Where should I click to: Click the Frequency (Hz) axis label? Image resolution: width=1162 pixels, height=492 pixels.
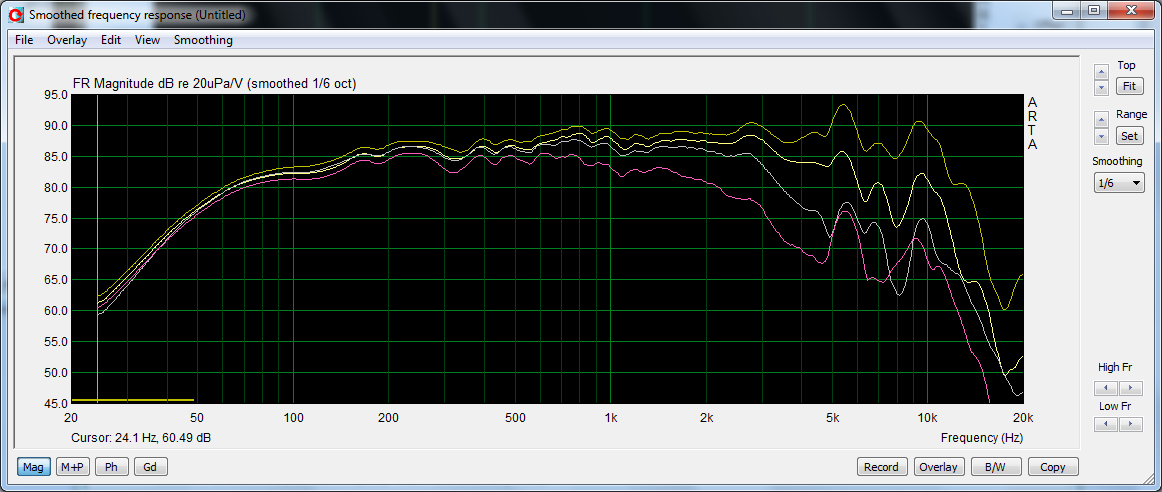pos(982,438)
